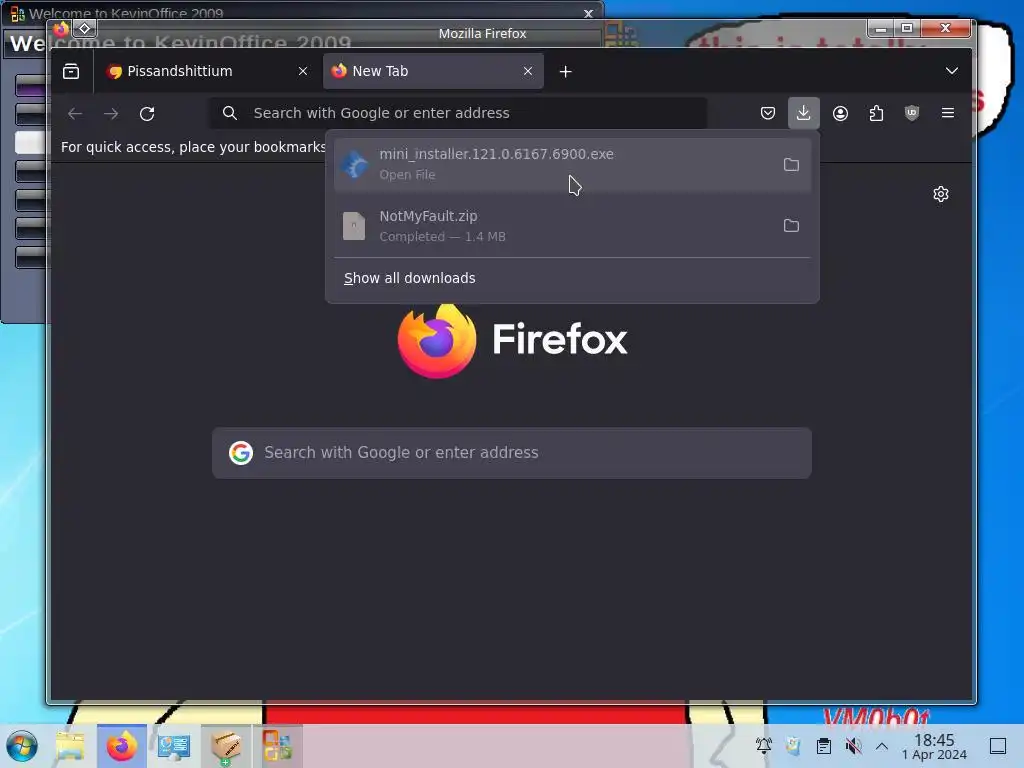1024x768 pixels.
Task: Show mini_installer exe in folder
Action: point(791,164)
